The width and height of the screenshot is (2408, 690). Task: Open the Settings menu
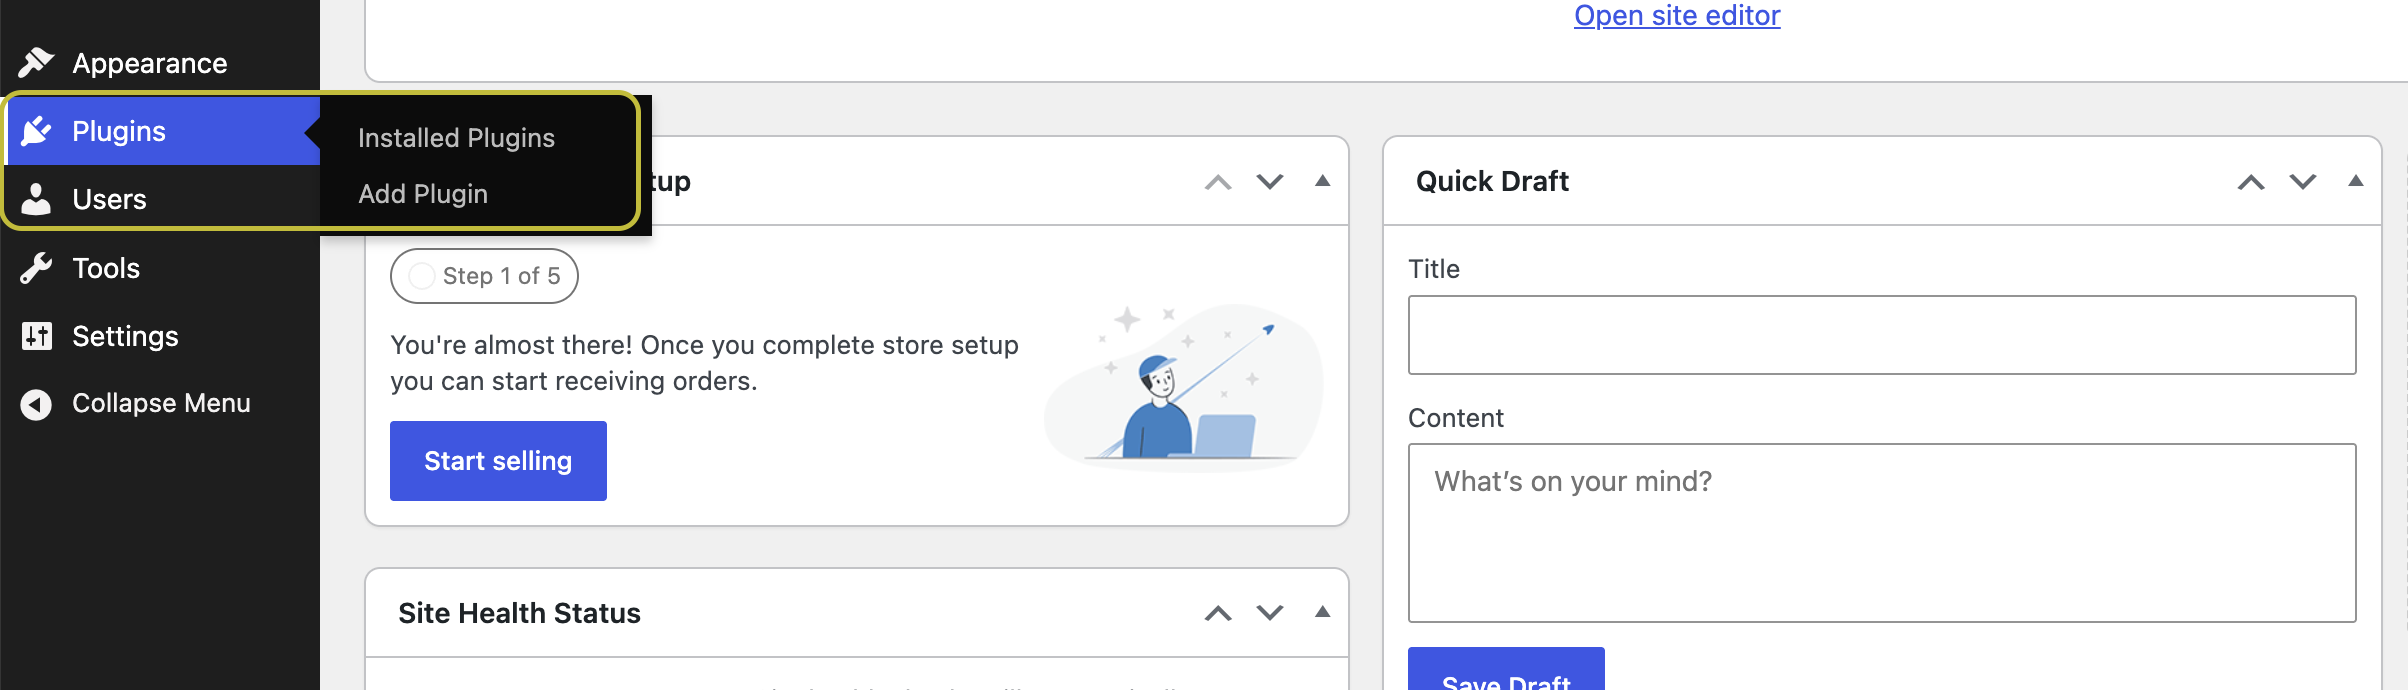pyautogui.click(x=160, y=336)
